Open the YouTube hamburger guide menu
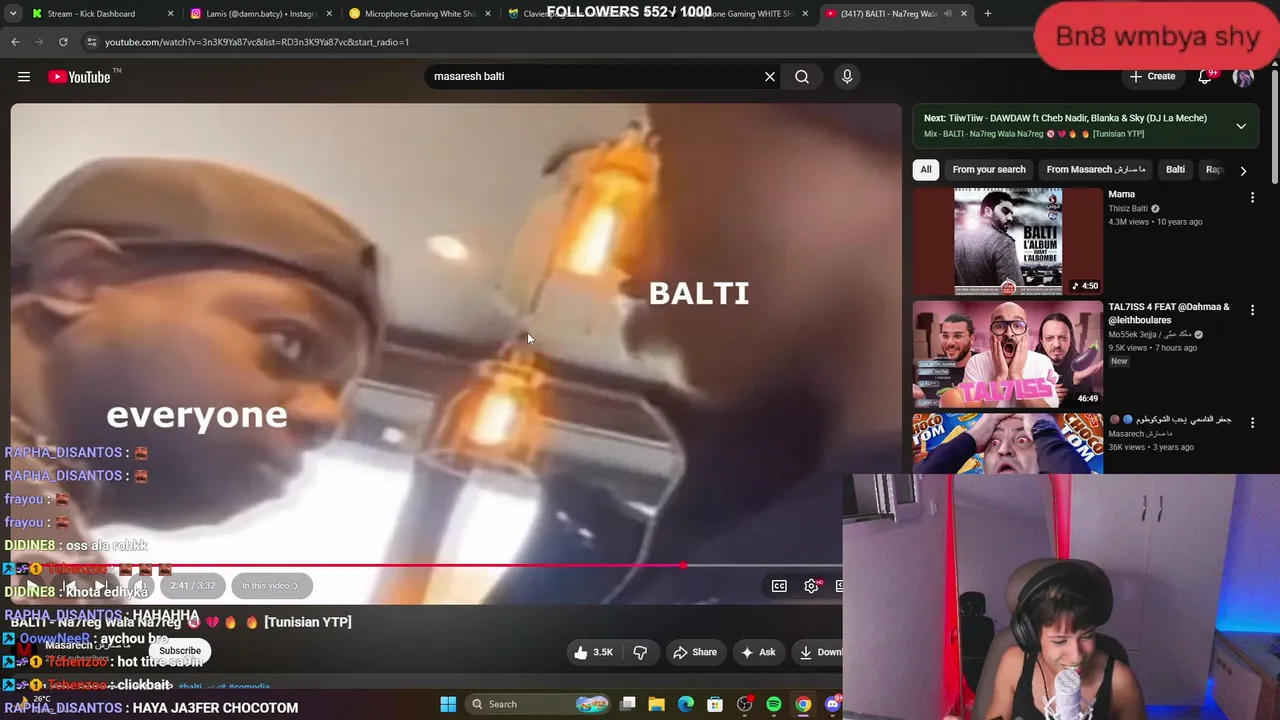Viewport: 1280px width, 720px height. 24,76
